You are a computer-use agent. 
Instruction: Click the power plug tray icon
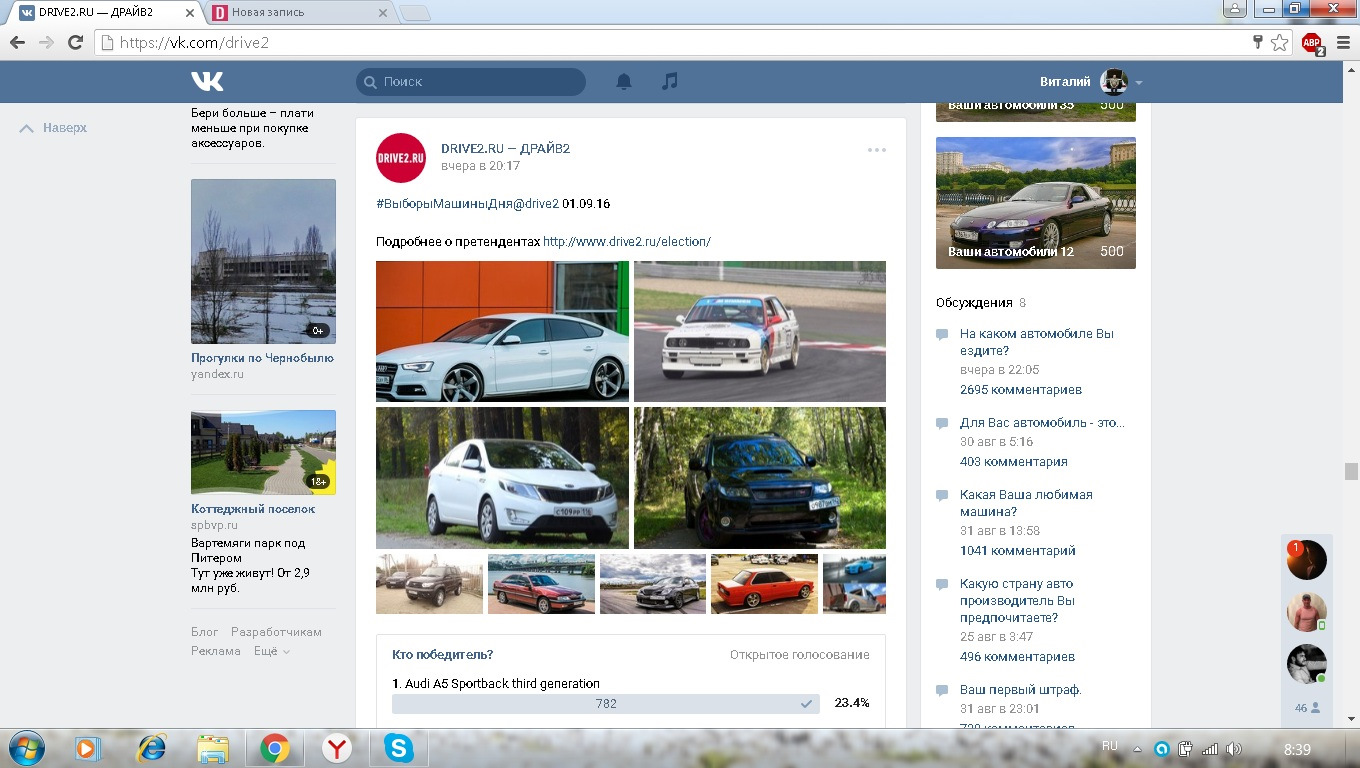click(1186, 749)
